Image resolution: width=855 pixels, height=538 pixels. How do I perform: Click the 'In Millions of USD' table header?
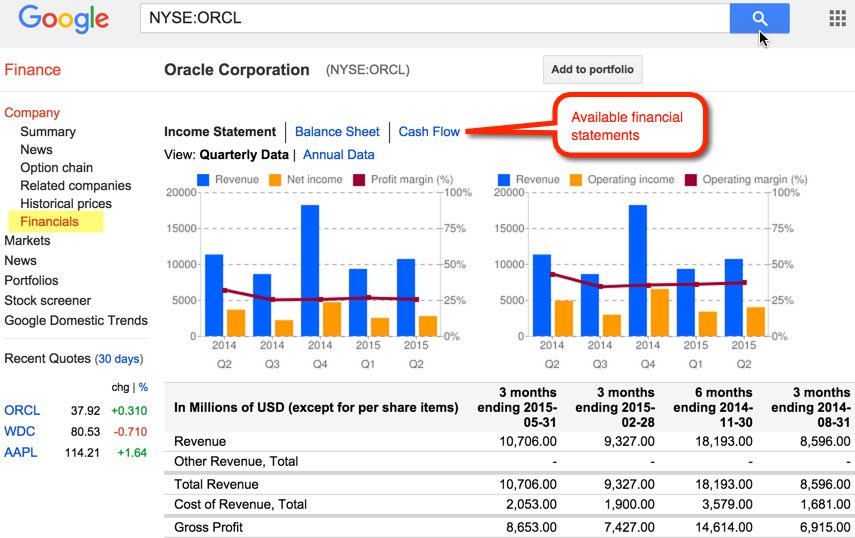316,408
